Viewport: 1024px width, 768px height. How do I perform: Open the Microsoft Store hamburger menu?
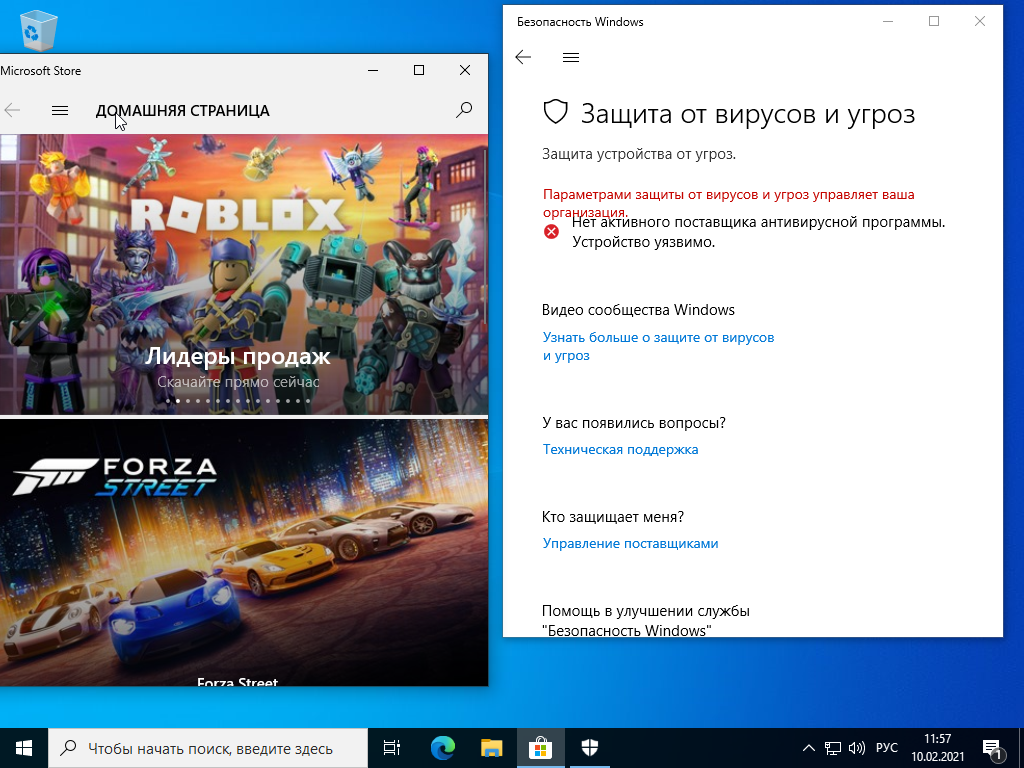click(60, 110)
